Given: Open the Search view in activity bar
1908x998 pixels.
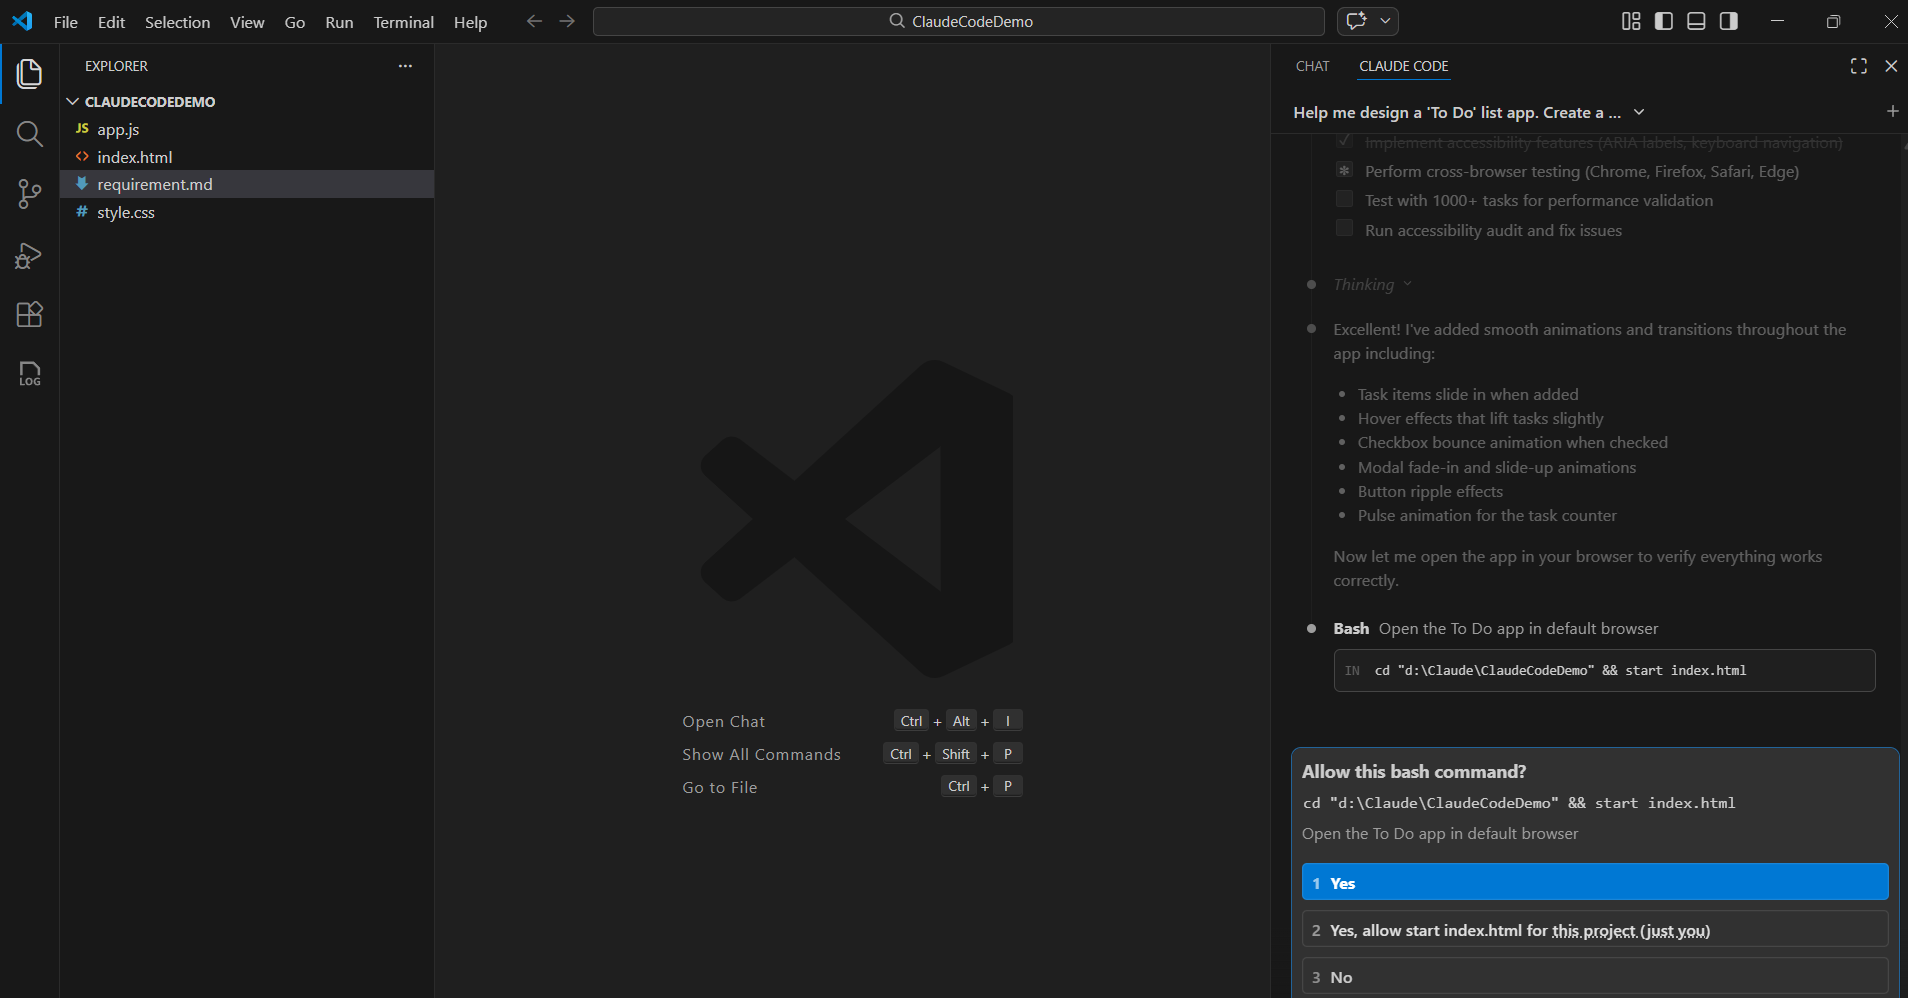Looking at the screenshot, I should 29,134.
